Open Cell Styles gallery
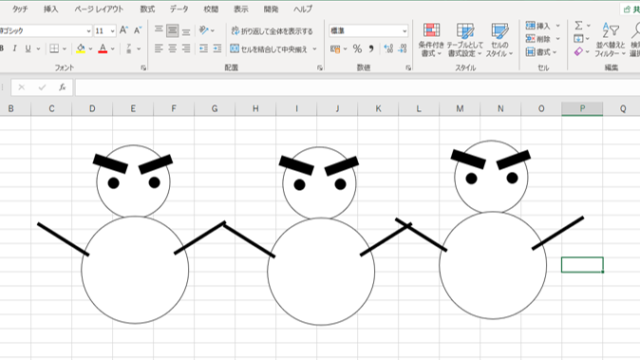This screenshot has width=640, height=360. (x=499, y=40)
